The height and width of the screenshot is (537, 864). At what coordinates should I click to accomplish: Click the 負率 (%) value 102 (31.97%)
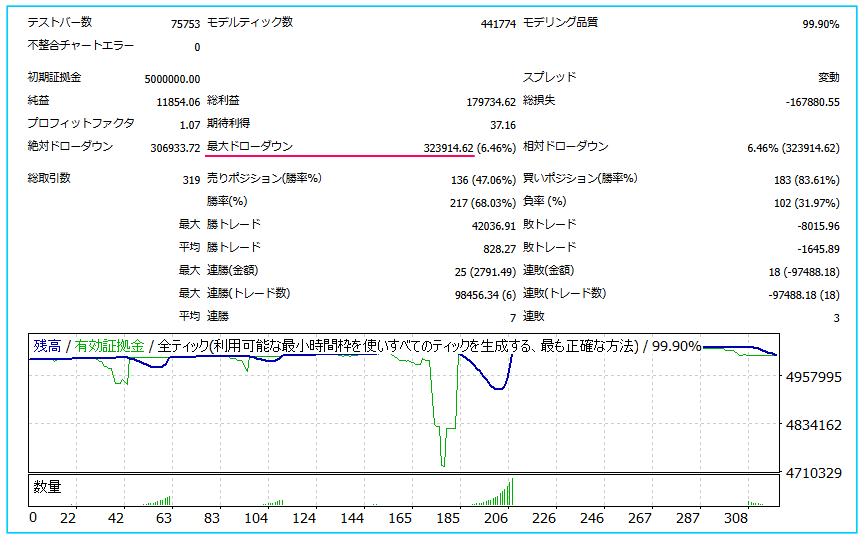(807, 204)
